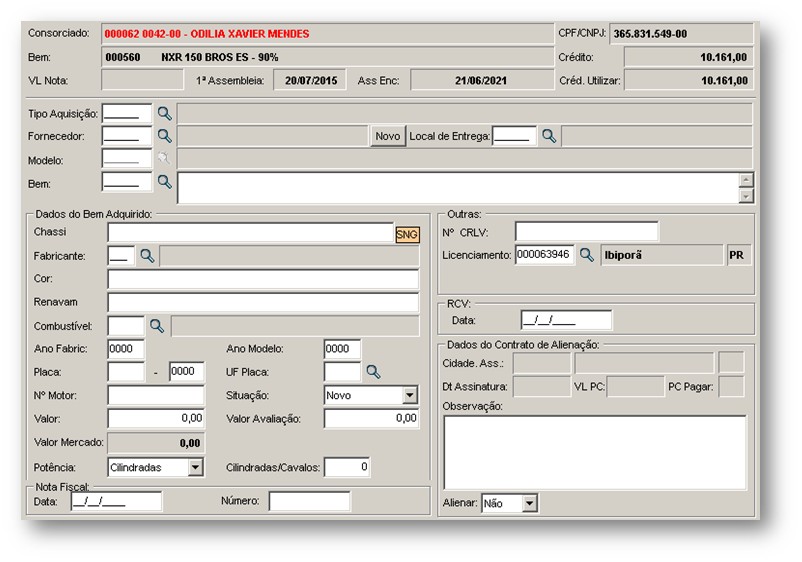Viewport: 802px width, 562px height.
Task: Click the Renavam input field
Action: pos(263,302)
